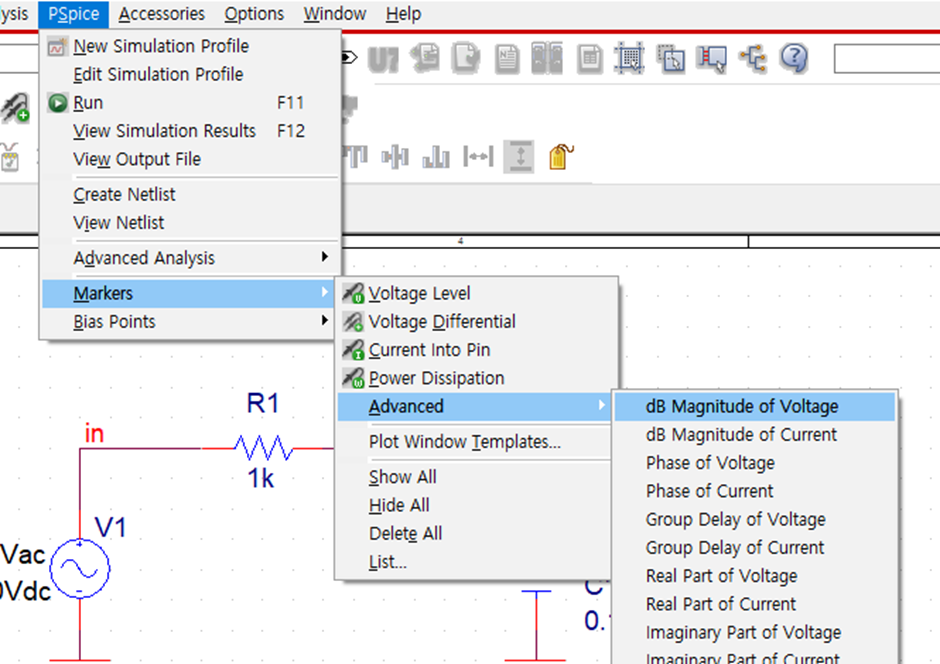Click the yellow tag icon

point(561,157)
